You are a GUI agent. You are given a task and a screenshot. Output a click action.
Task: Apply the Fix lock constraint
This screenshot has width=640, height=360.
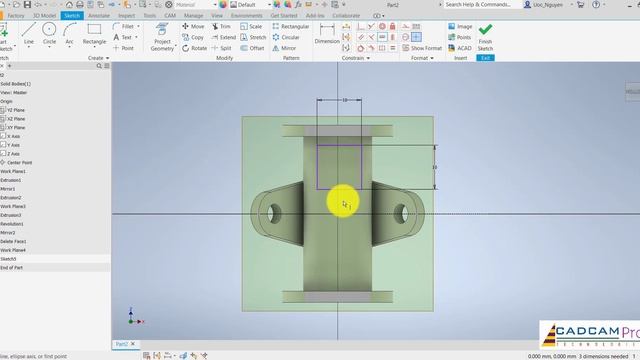[393, 27]
